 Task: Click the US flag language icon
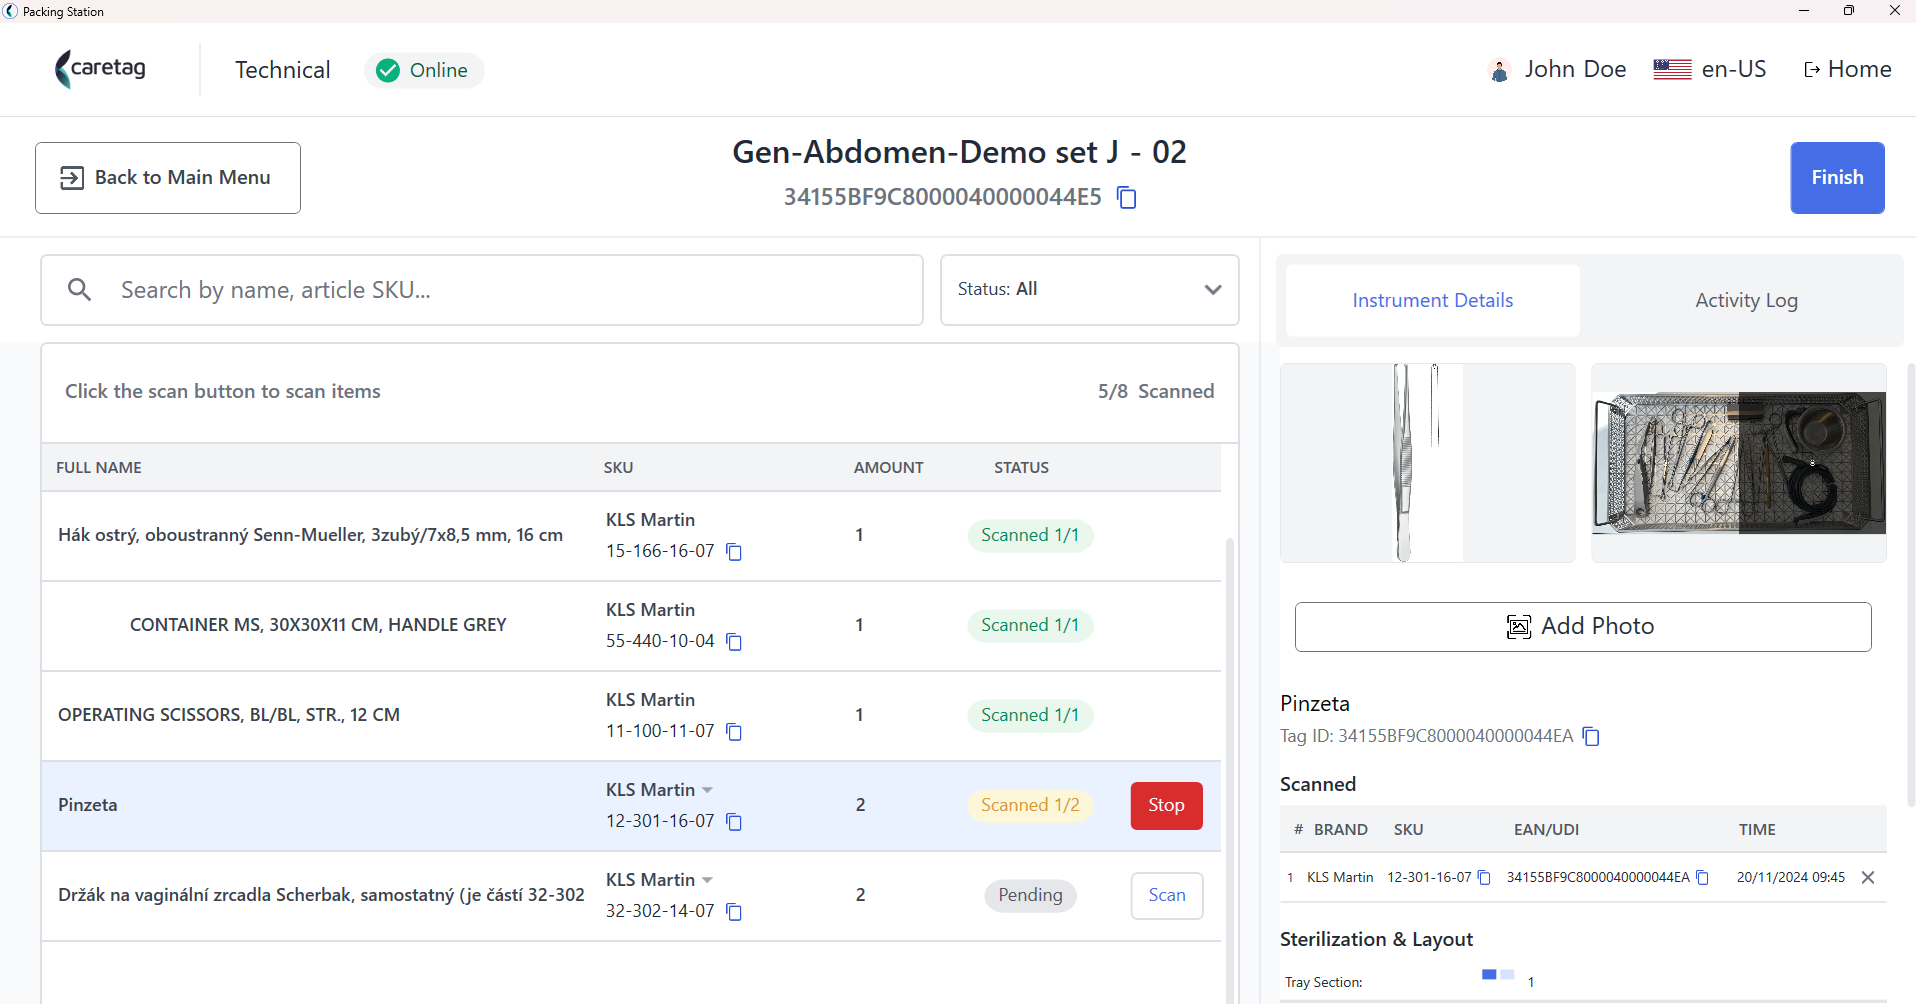(x=1672, y=70)
